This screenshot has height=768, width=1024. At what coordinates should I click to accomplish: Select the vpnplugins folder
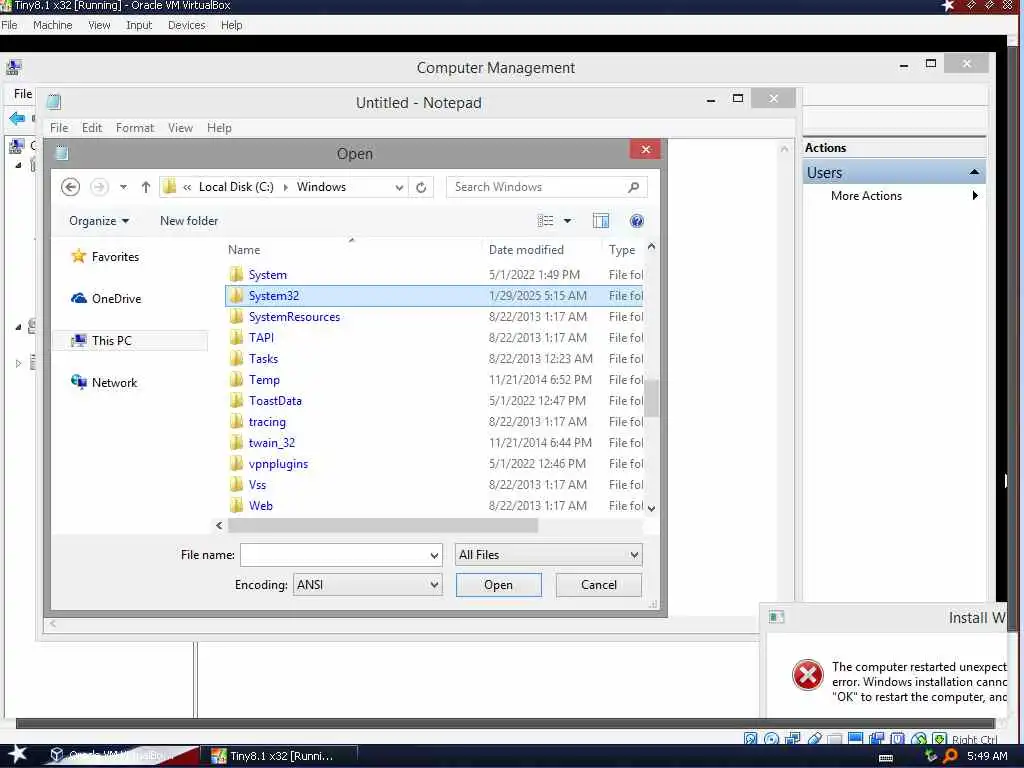(278, 464)
